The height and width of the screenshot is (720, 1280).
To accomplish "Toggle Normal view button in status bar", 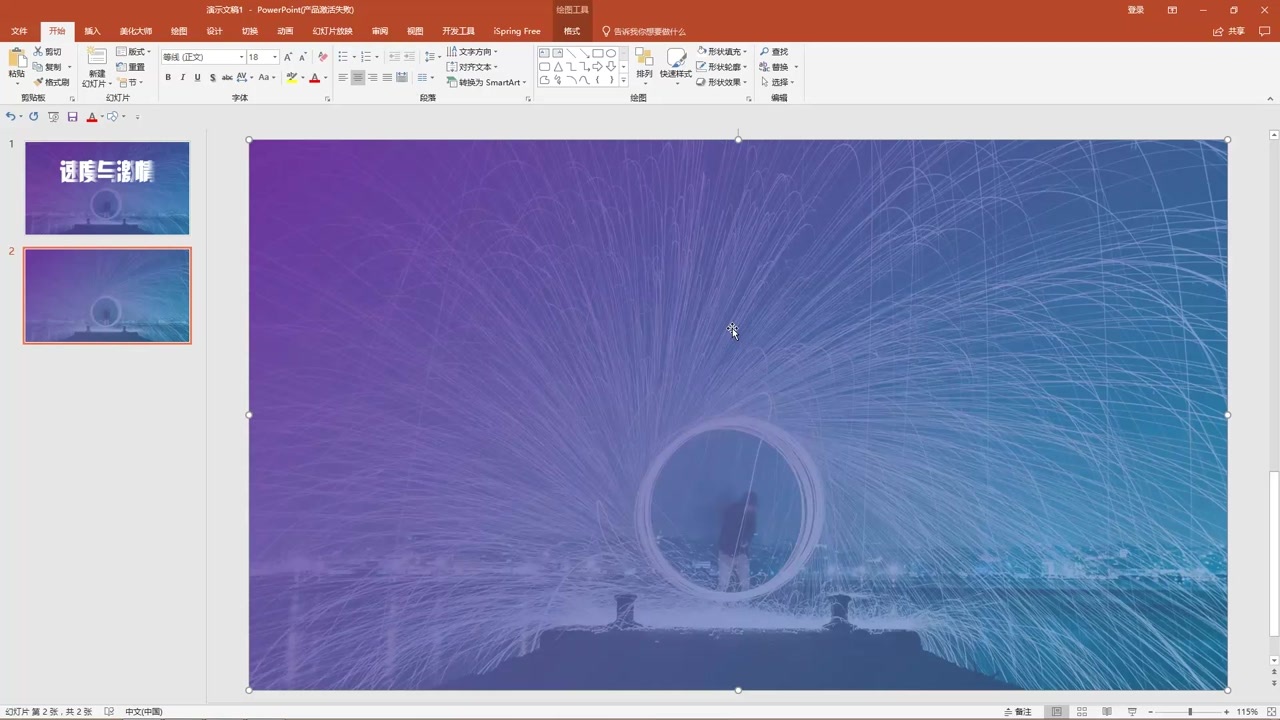I will [x=1057, y=712].
